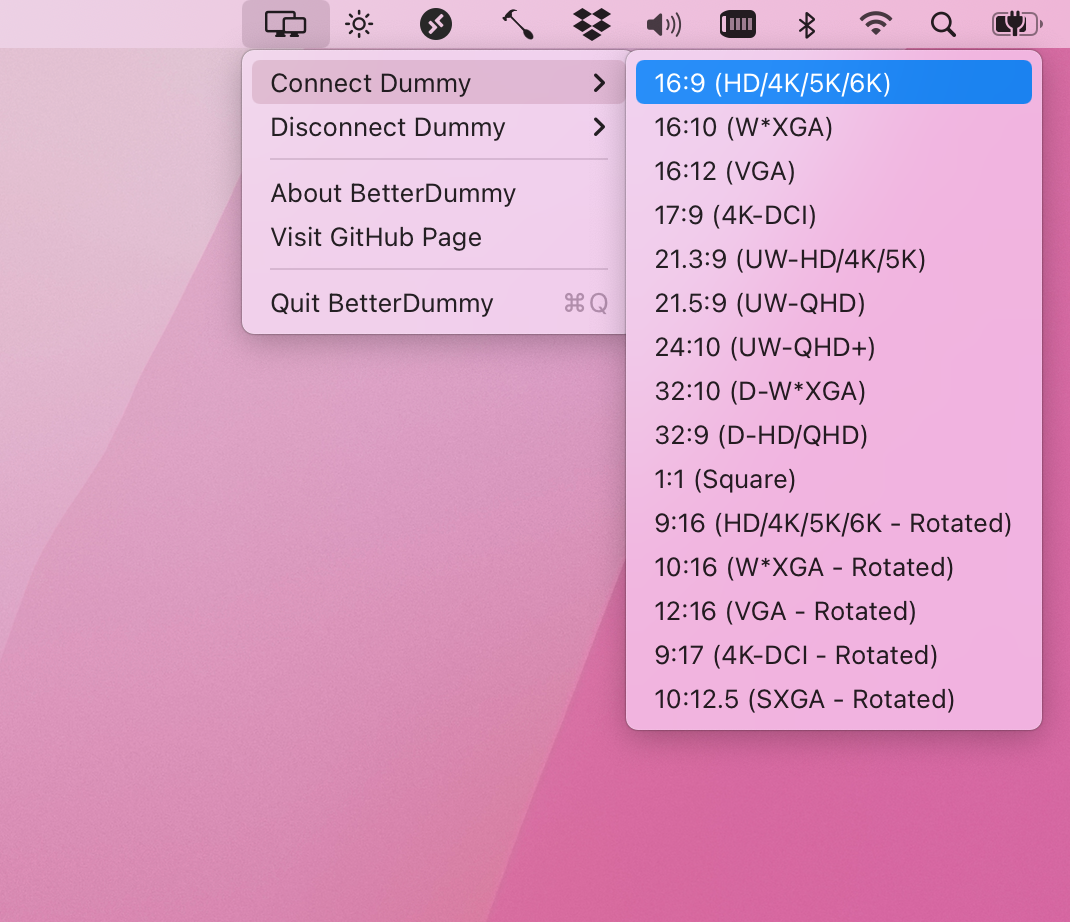The image size is (1070, 922).
Task: Open the BetterDummy displays menu bar icon
Action: coord(285,25)
